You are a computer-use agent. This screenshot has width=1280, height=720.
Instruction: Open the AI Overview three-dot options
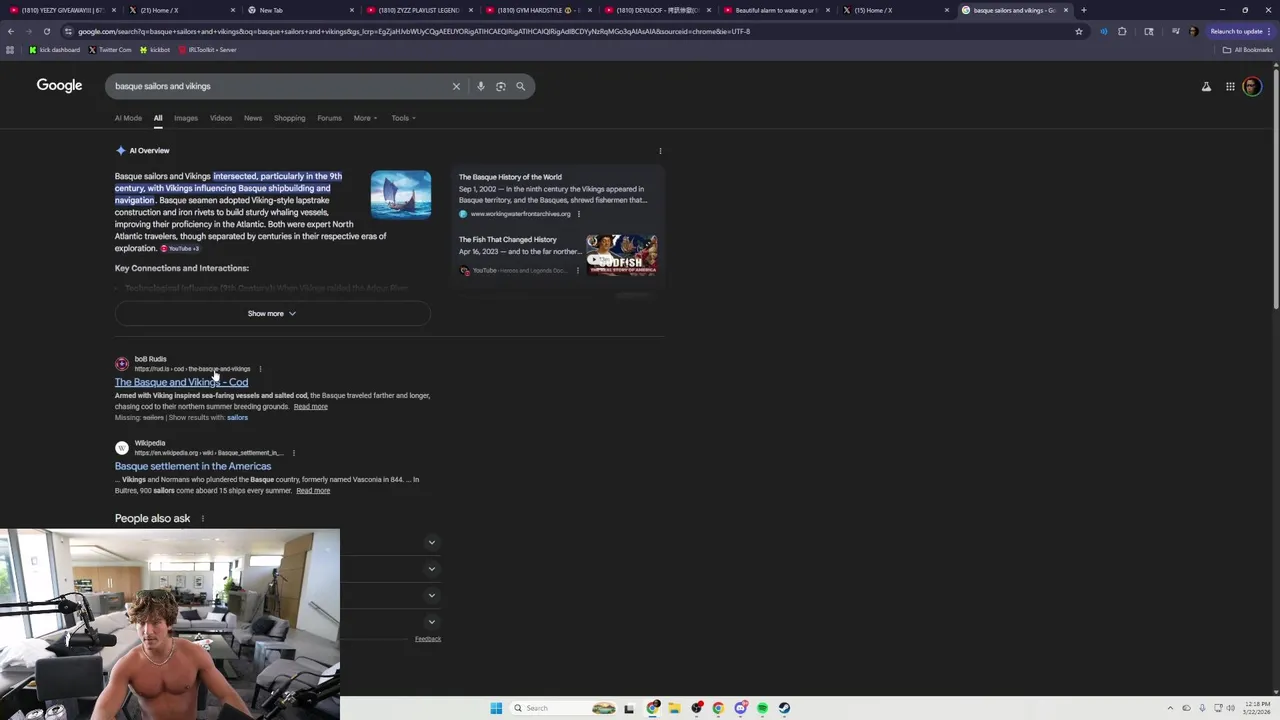point(660,151)
